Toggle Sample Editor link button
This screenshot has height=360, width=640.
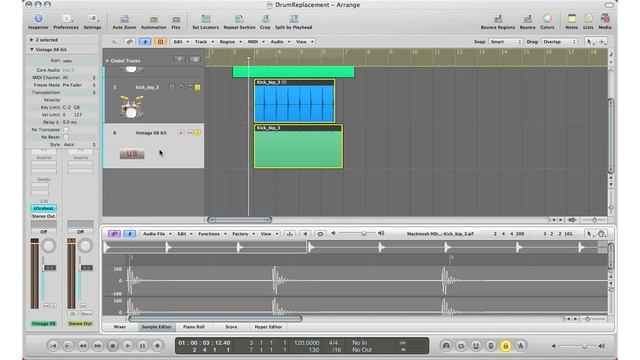(x=114, y=234)
